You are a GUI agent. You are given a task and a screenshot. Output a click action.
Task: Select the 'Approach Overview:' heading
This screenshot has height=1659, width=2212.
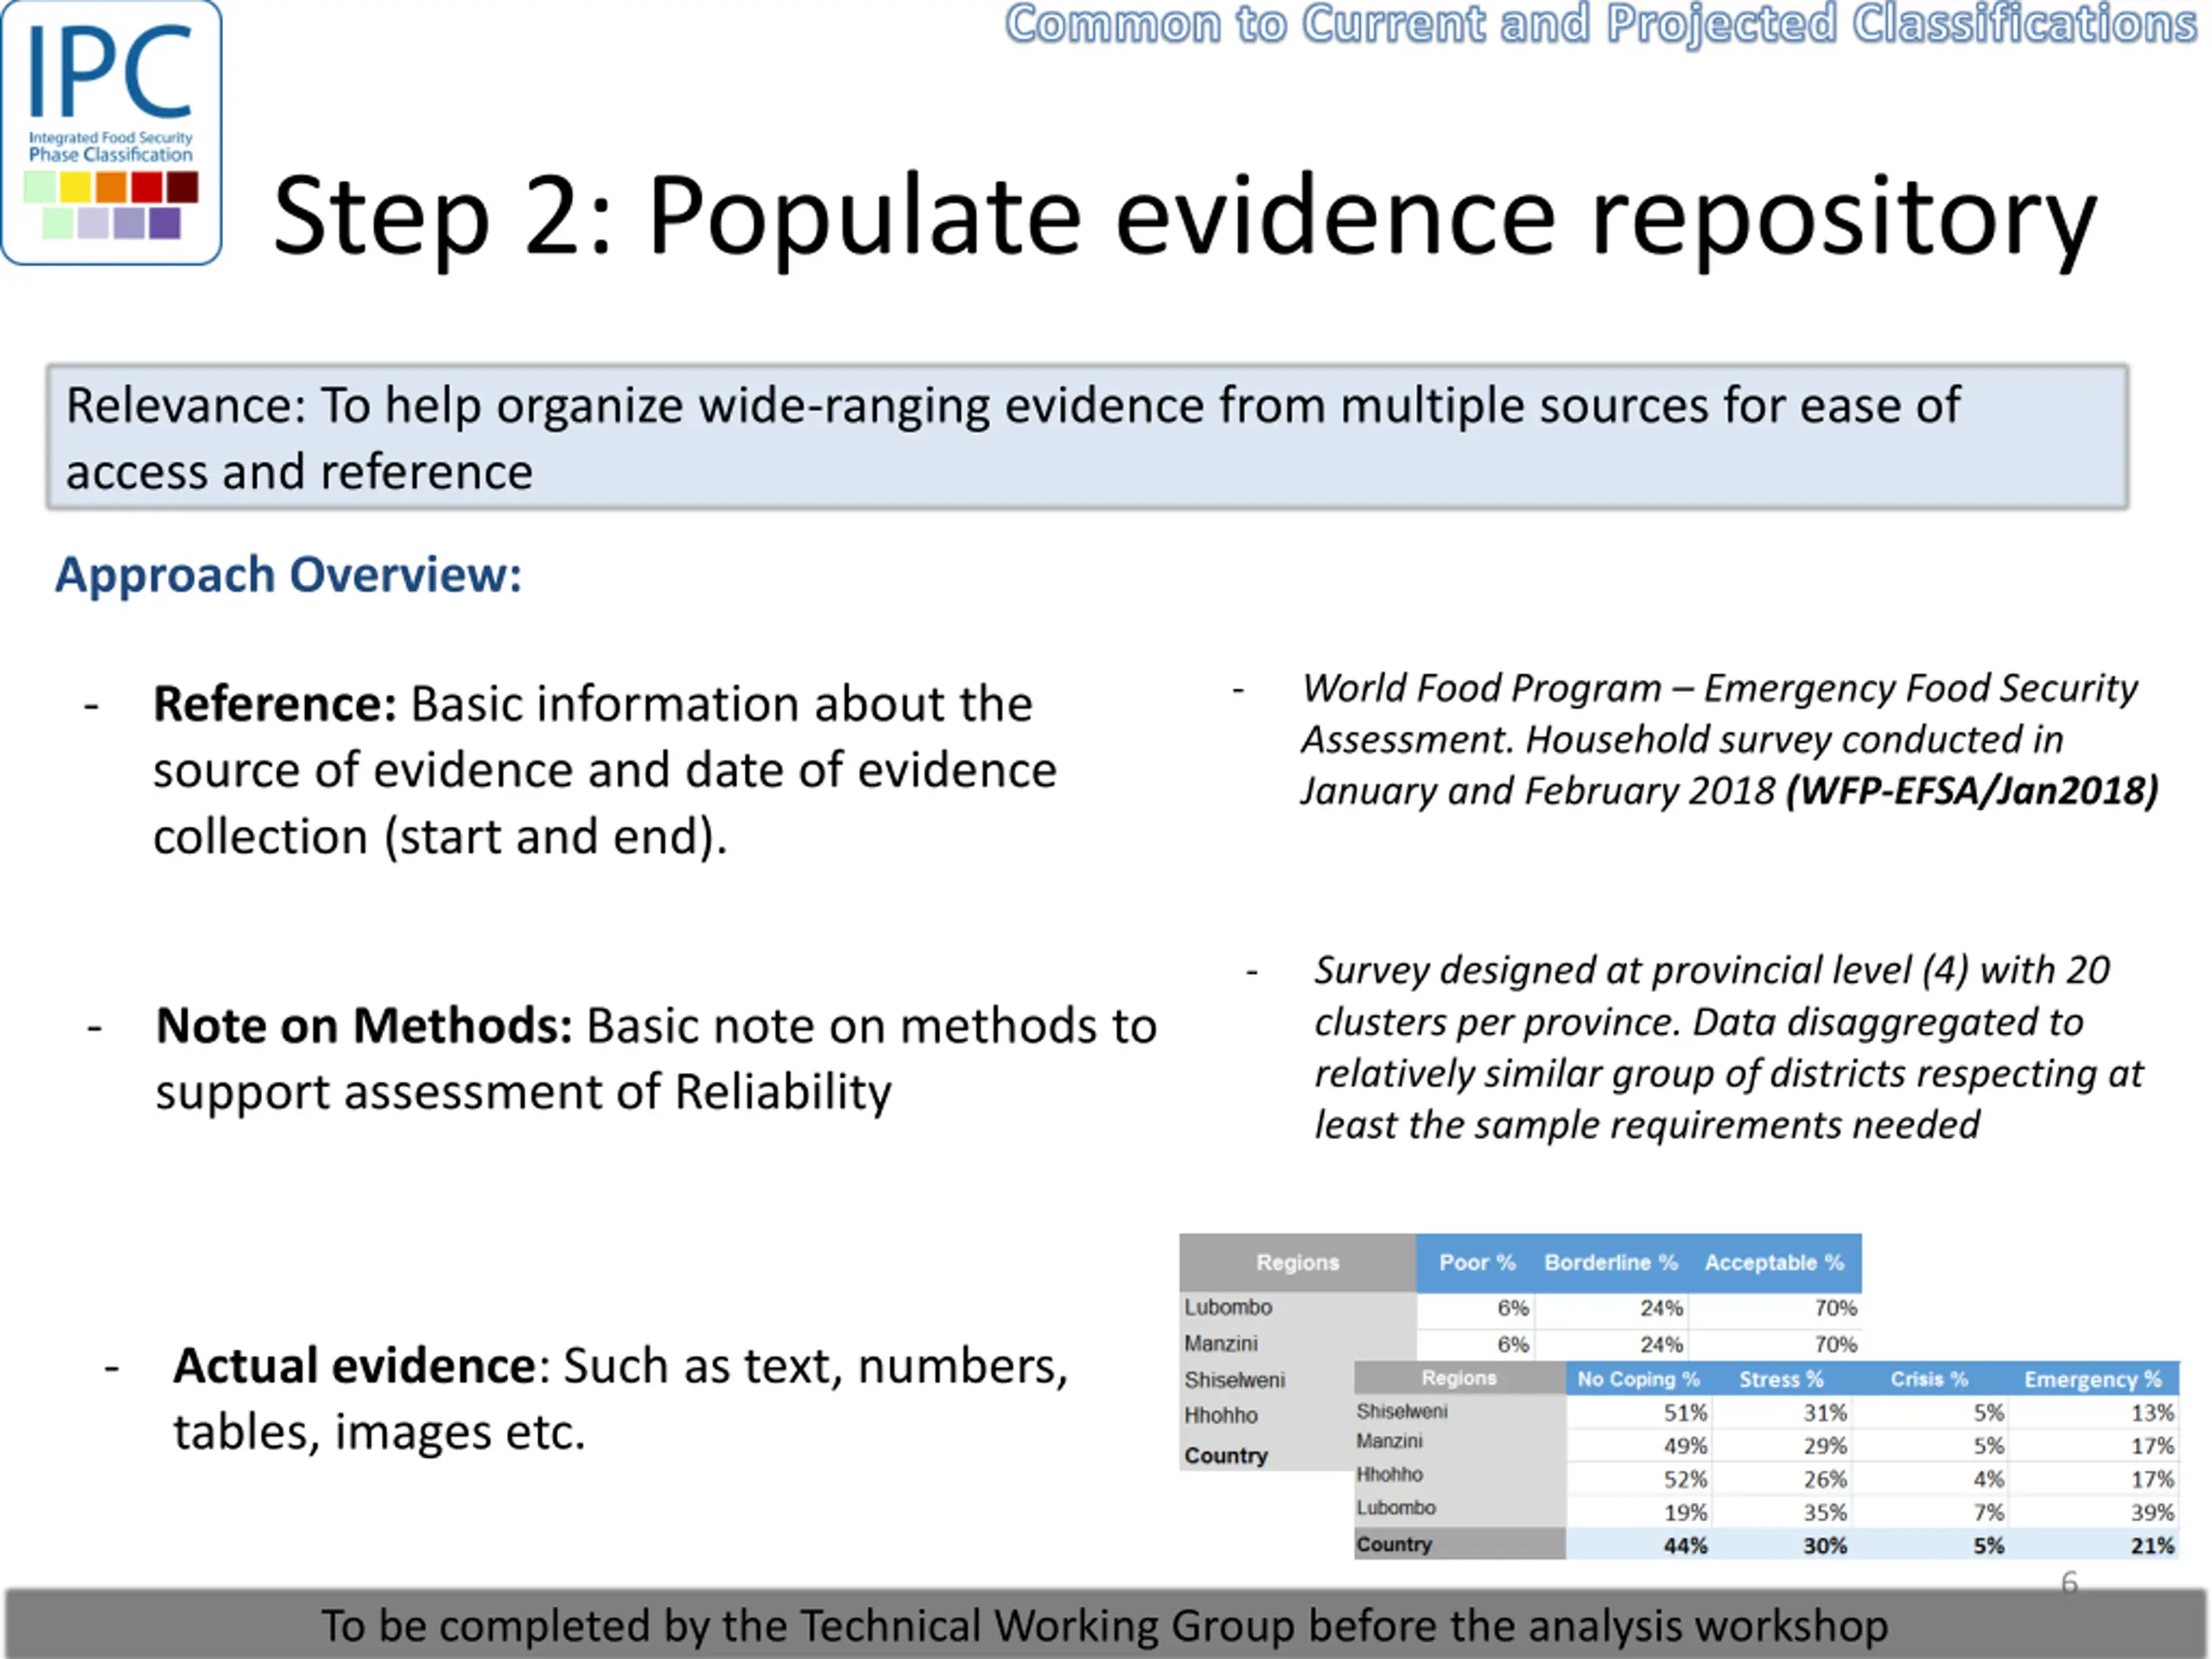(x=288, y=575)
